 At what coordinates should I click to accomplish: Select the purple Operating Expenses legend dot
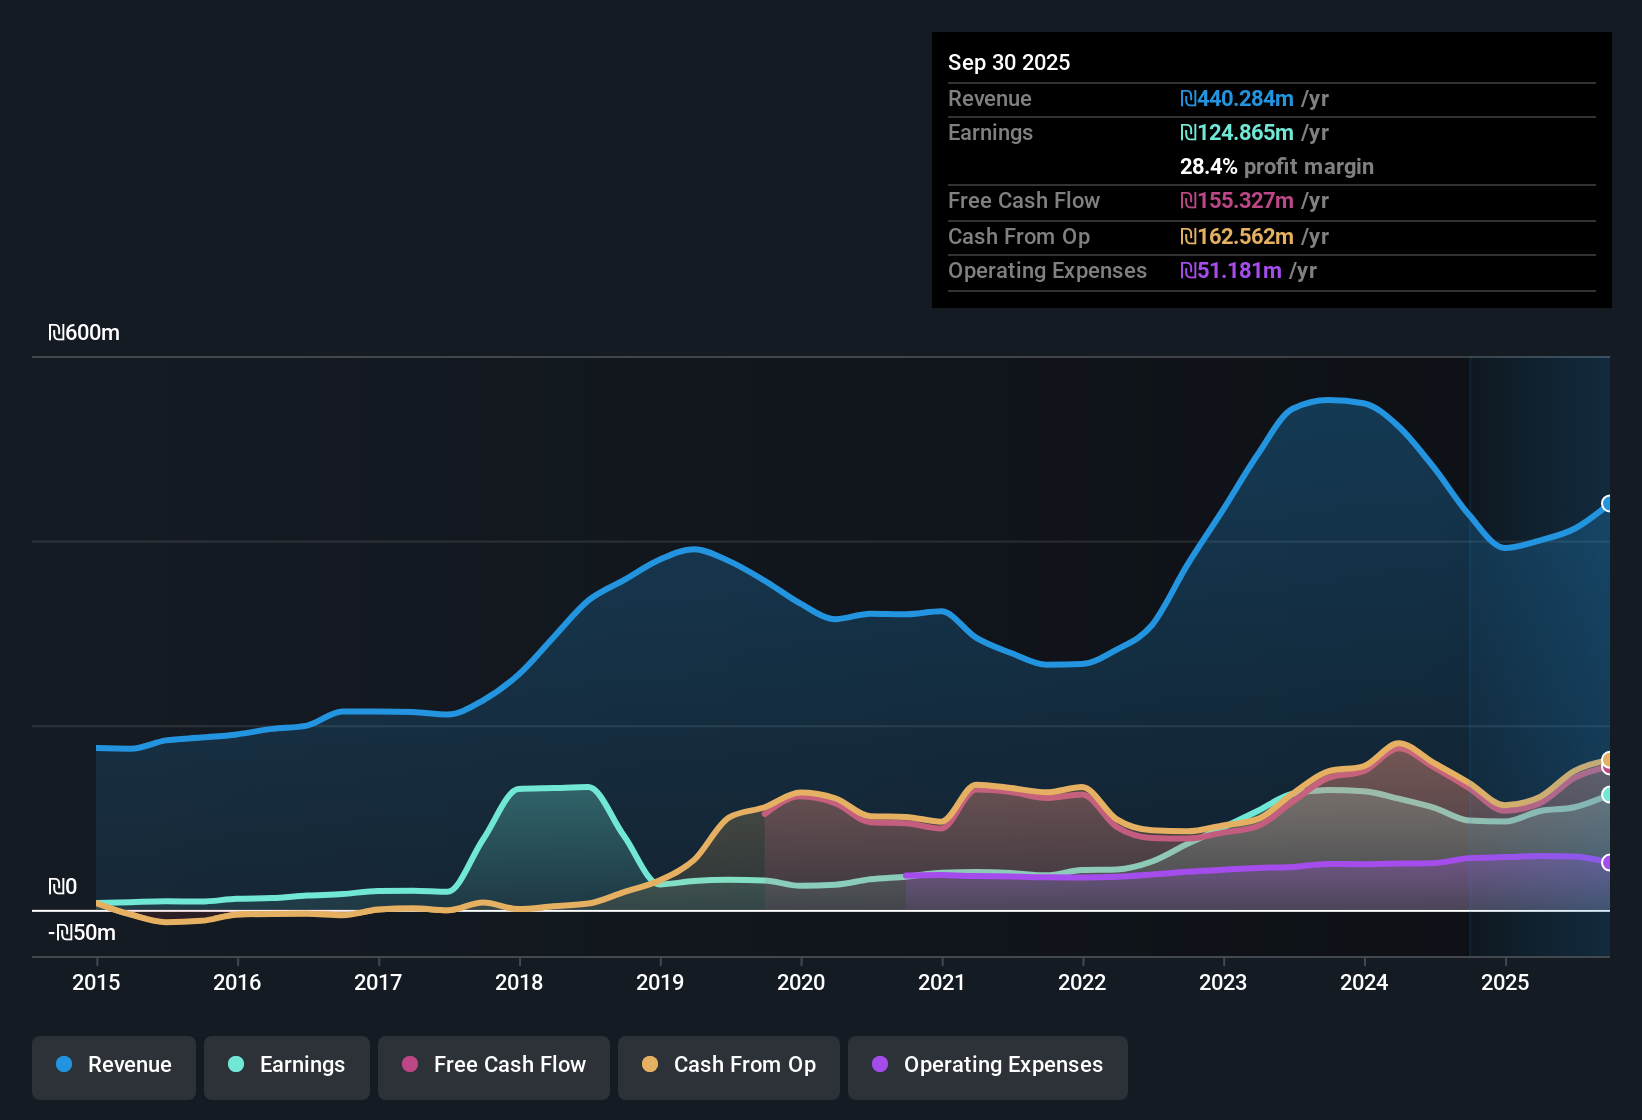pyautogui.click(x=879, y=1065)
